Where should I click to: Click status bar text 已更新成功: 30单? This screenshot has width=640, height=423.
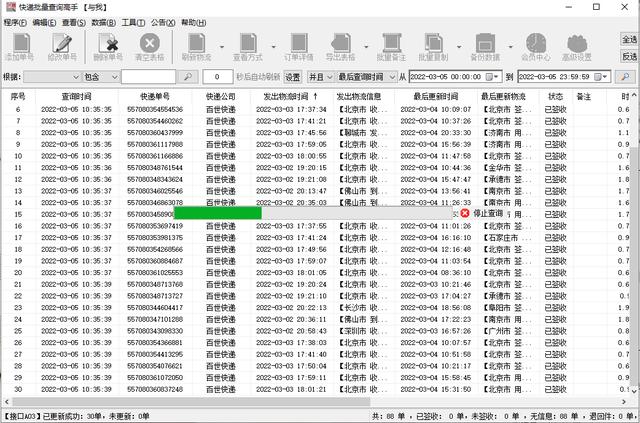tap(72, 416)
